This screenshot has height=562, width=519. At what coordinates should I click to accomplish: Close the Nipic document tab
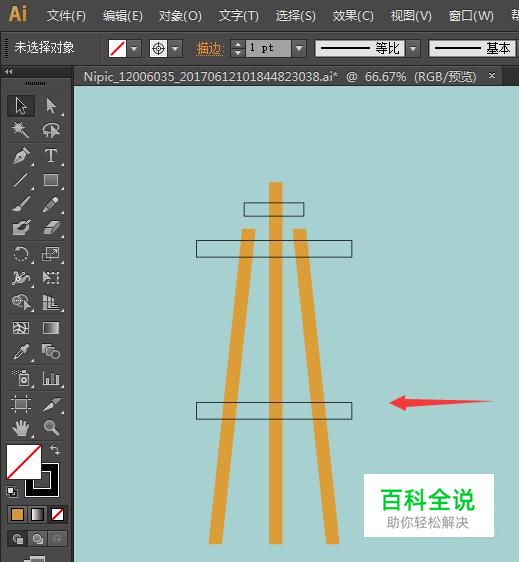click(x=492, y=76)
